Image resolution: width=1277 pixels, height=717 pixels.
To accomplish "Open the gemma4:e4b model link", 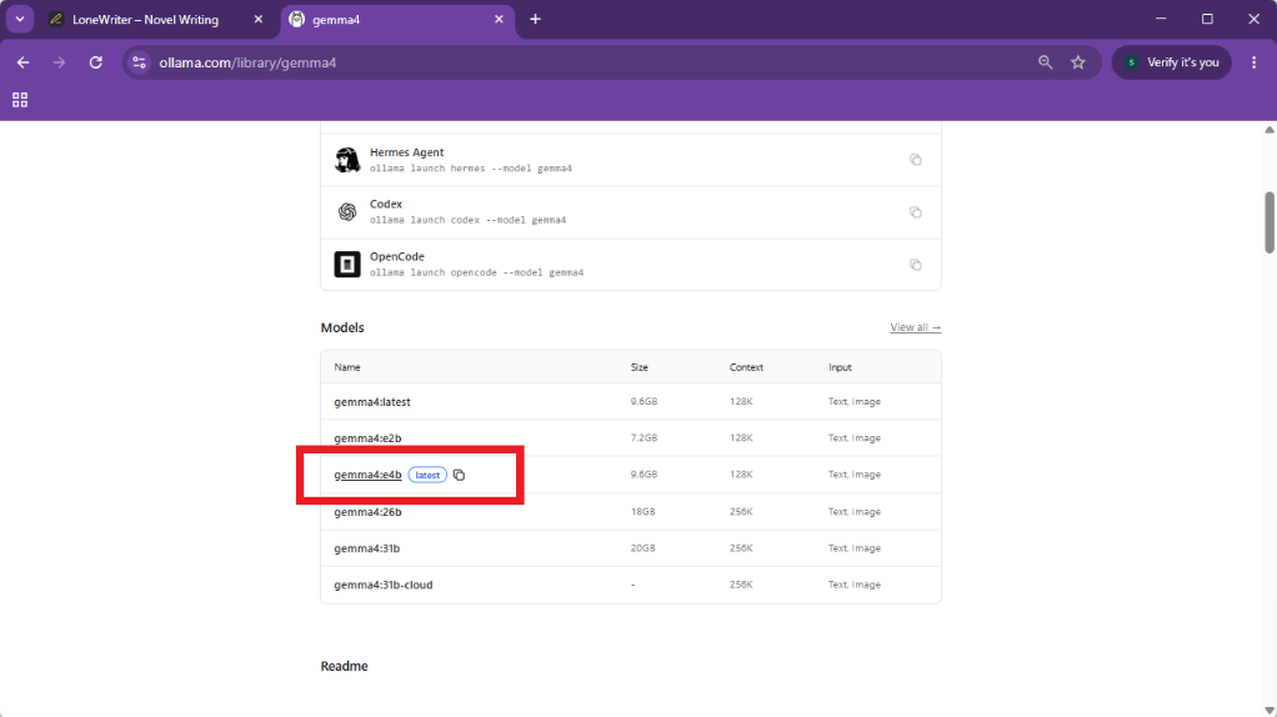I will tap(368, 475).
